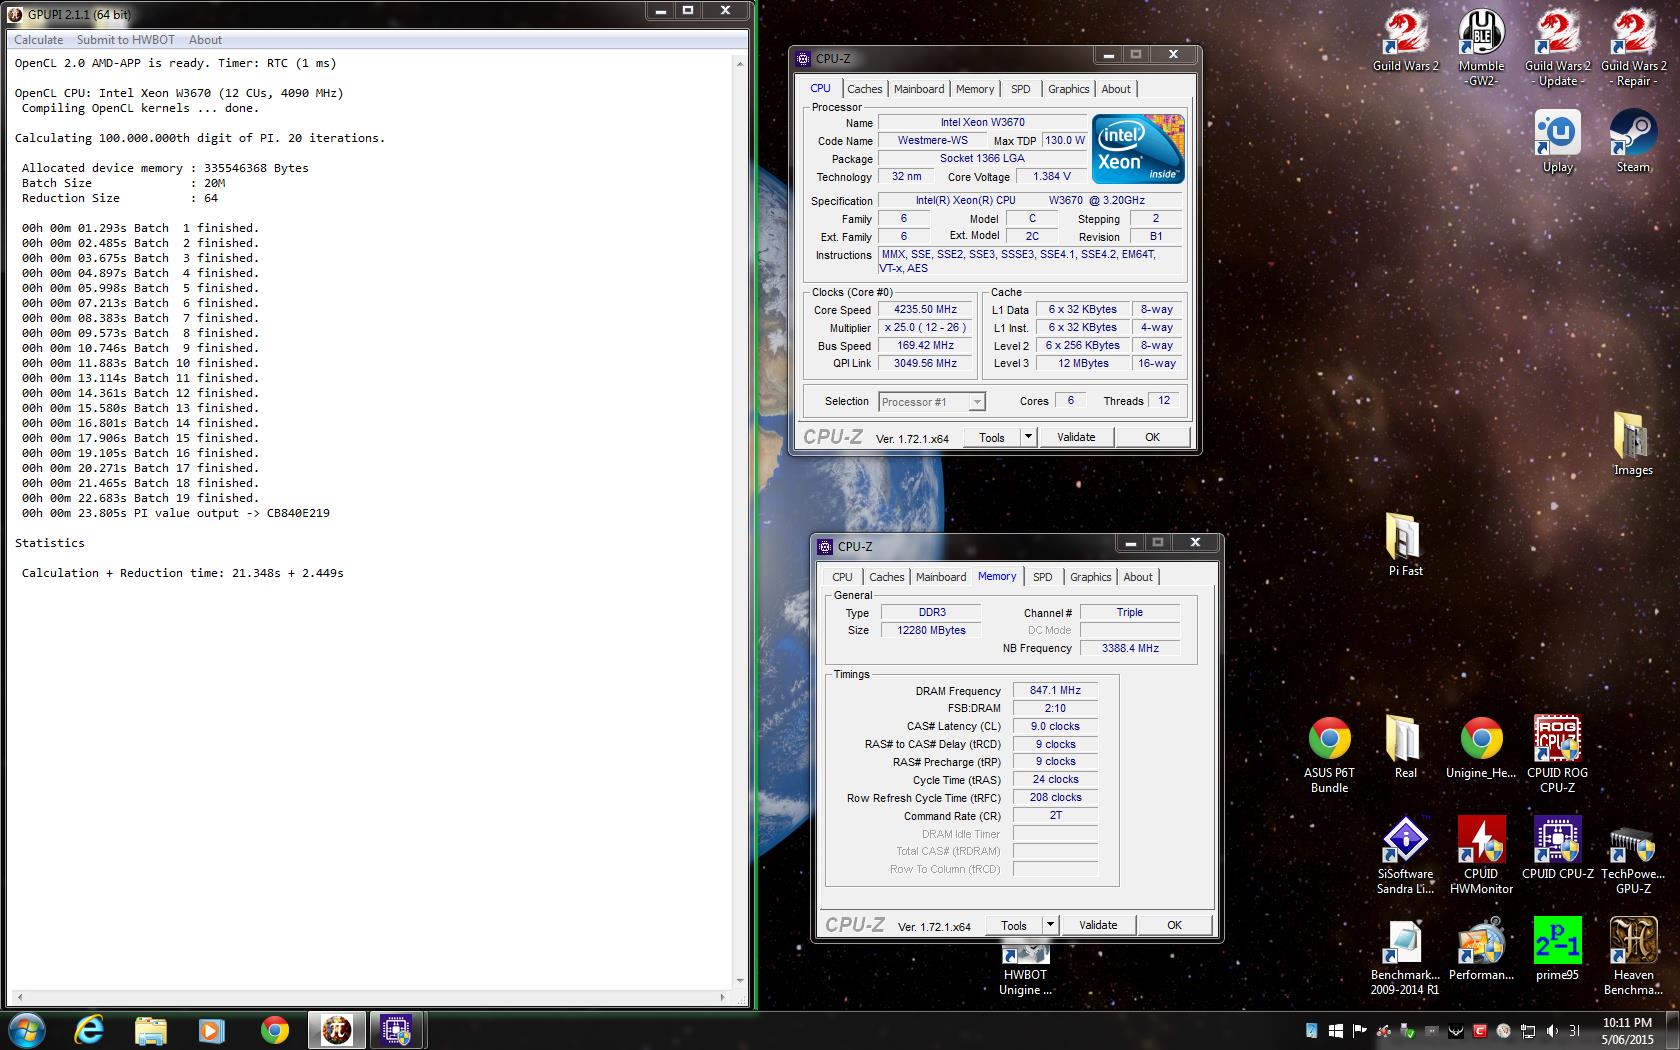Launch CPUID CPU-Z desktop shortcut
Image resolution: width=1680 pixels, height=1050 pixels.
point(1557,847)
